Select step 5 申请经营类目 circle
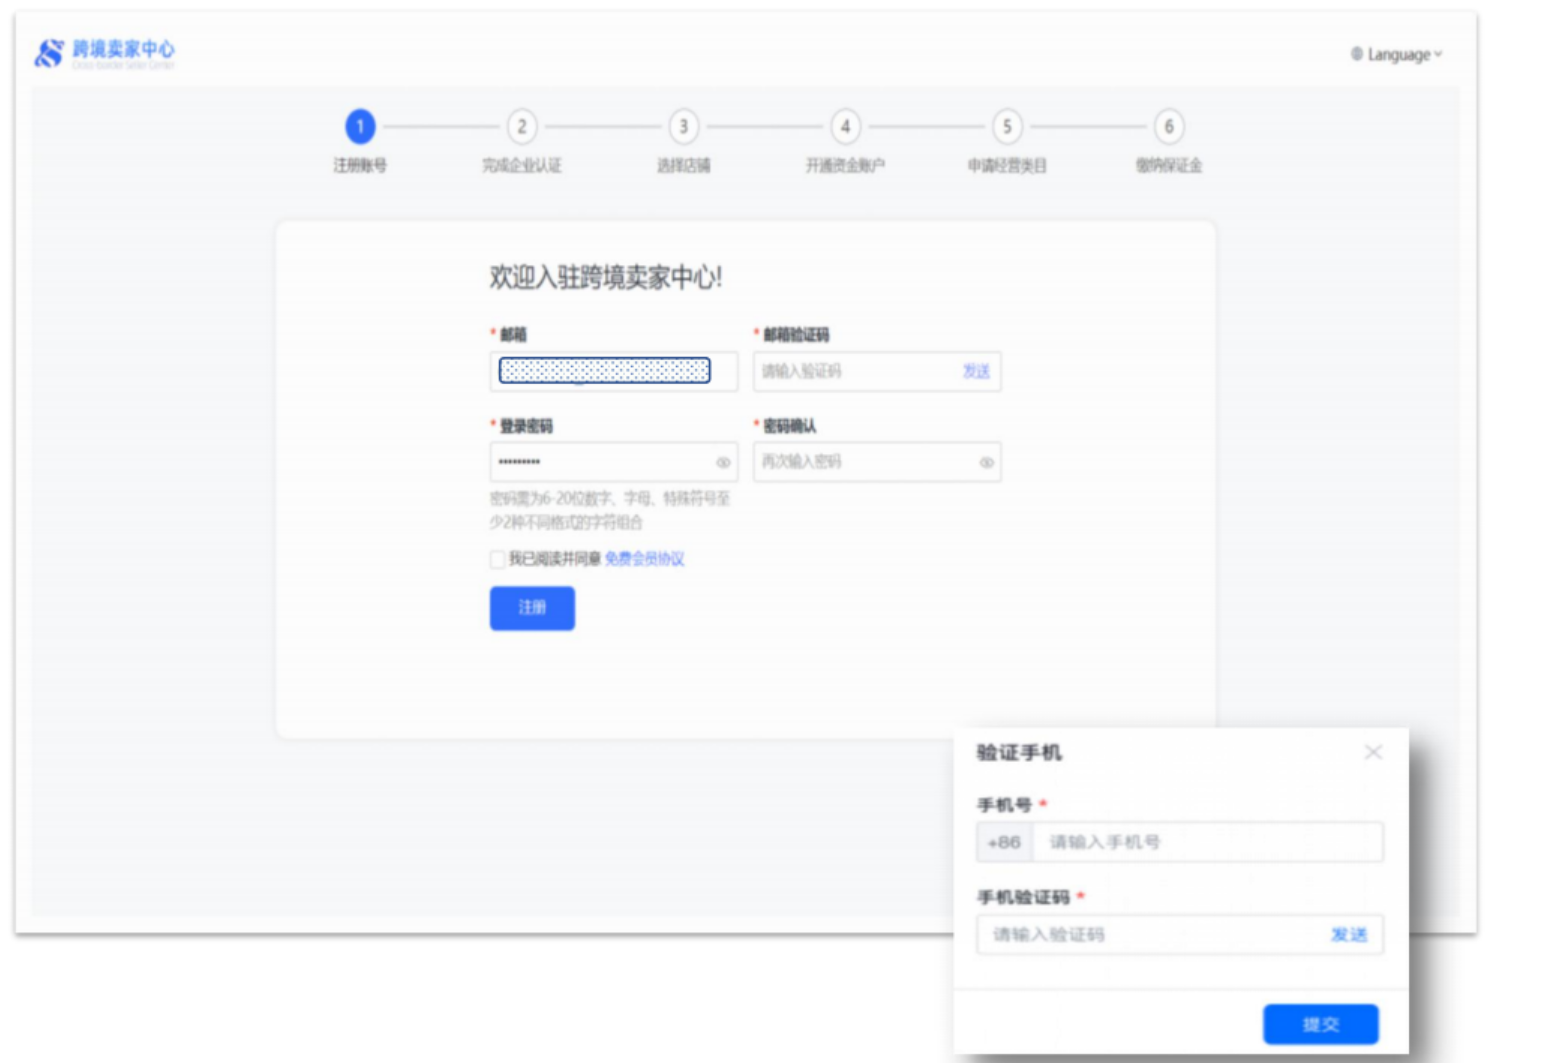 [1007, 127]
